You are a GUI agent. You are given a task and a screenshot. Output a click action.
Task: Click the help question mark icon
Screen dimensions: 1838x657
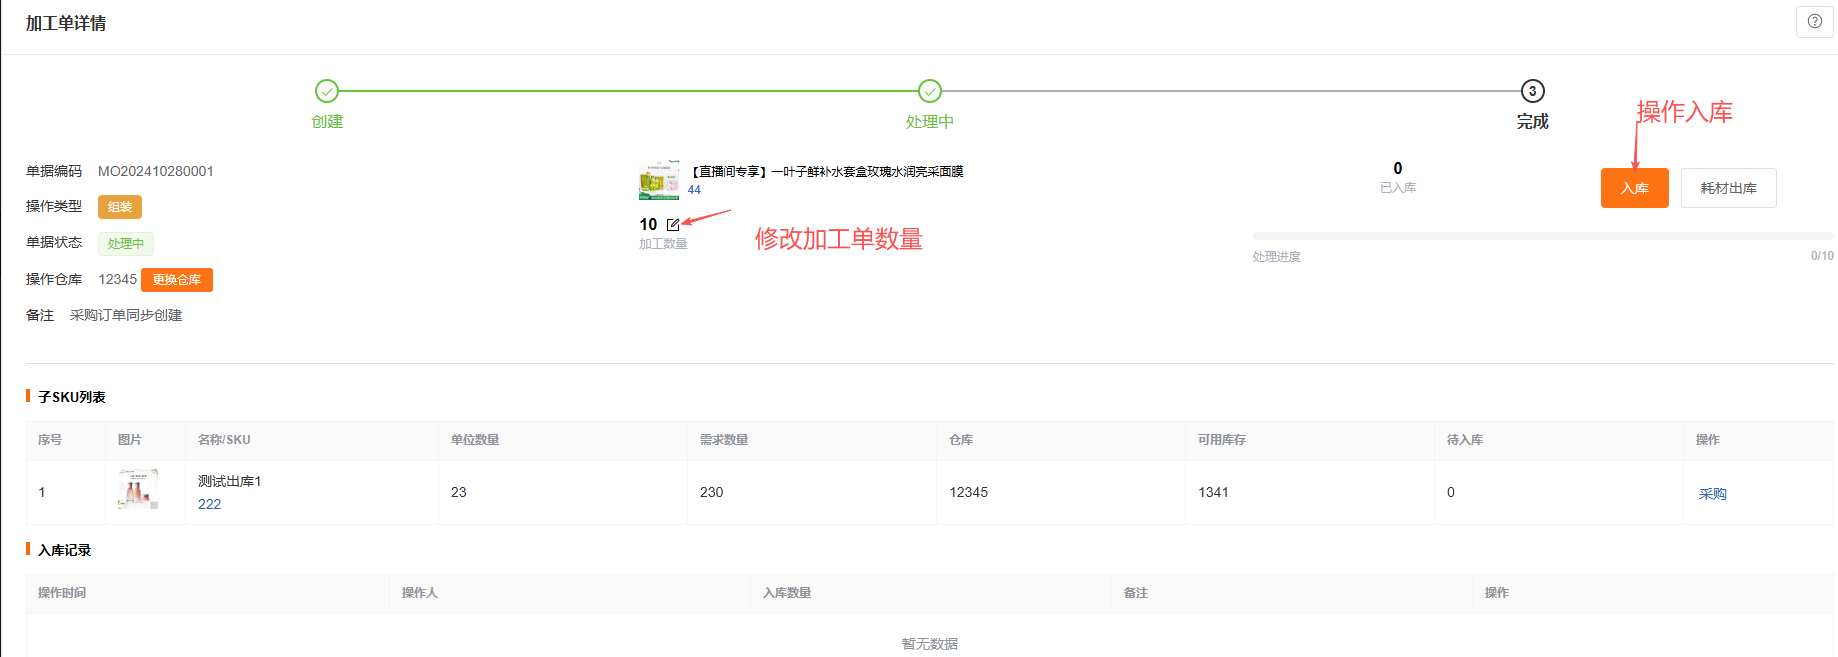click(x=1814, y=21)
